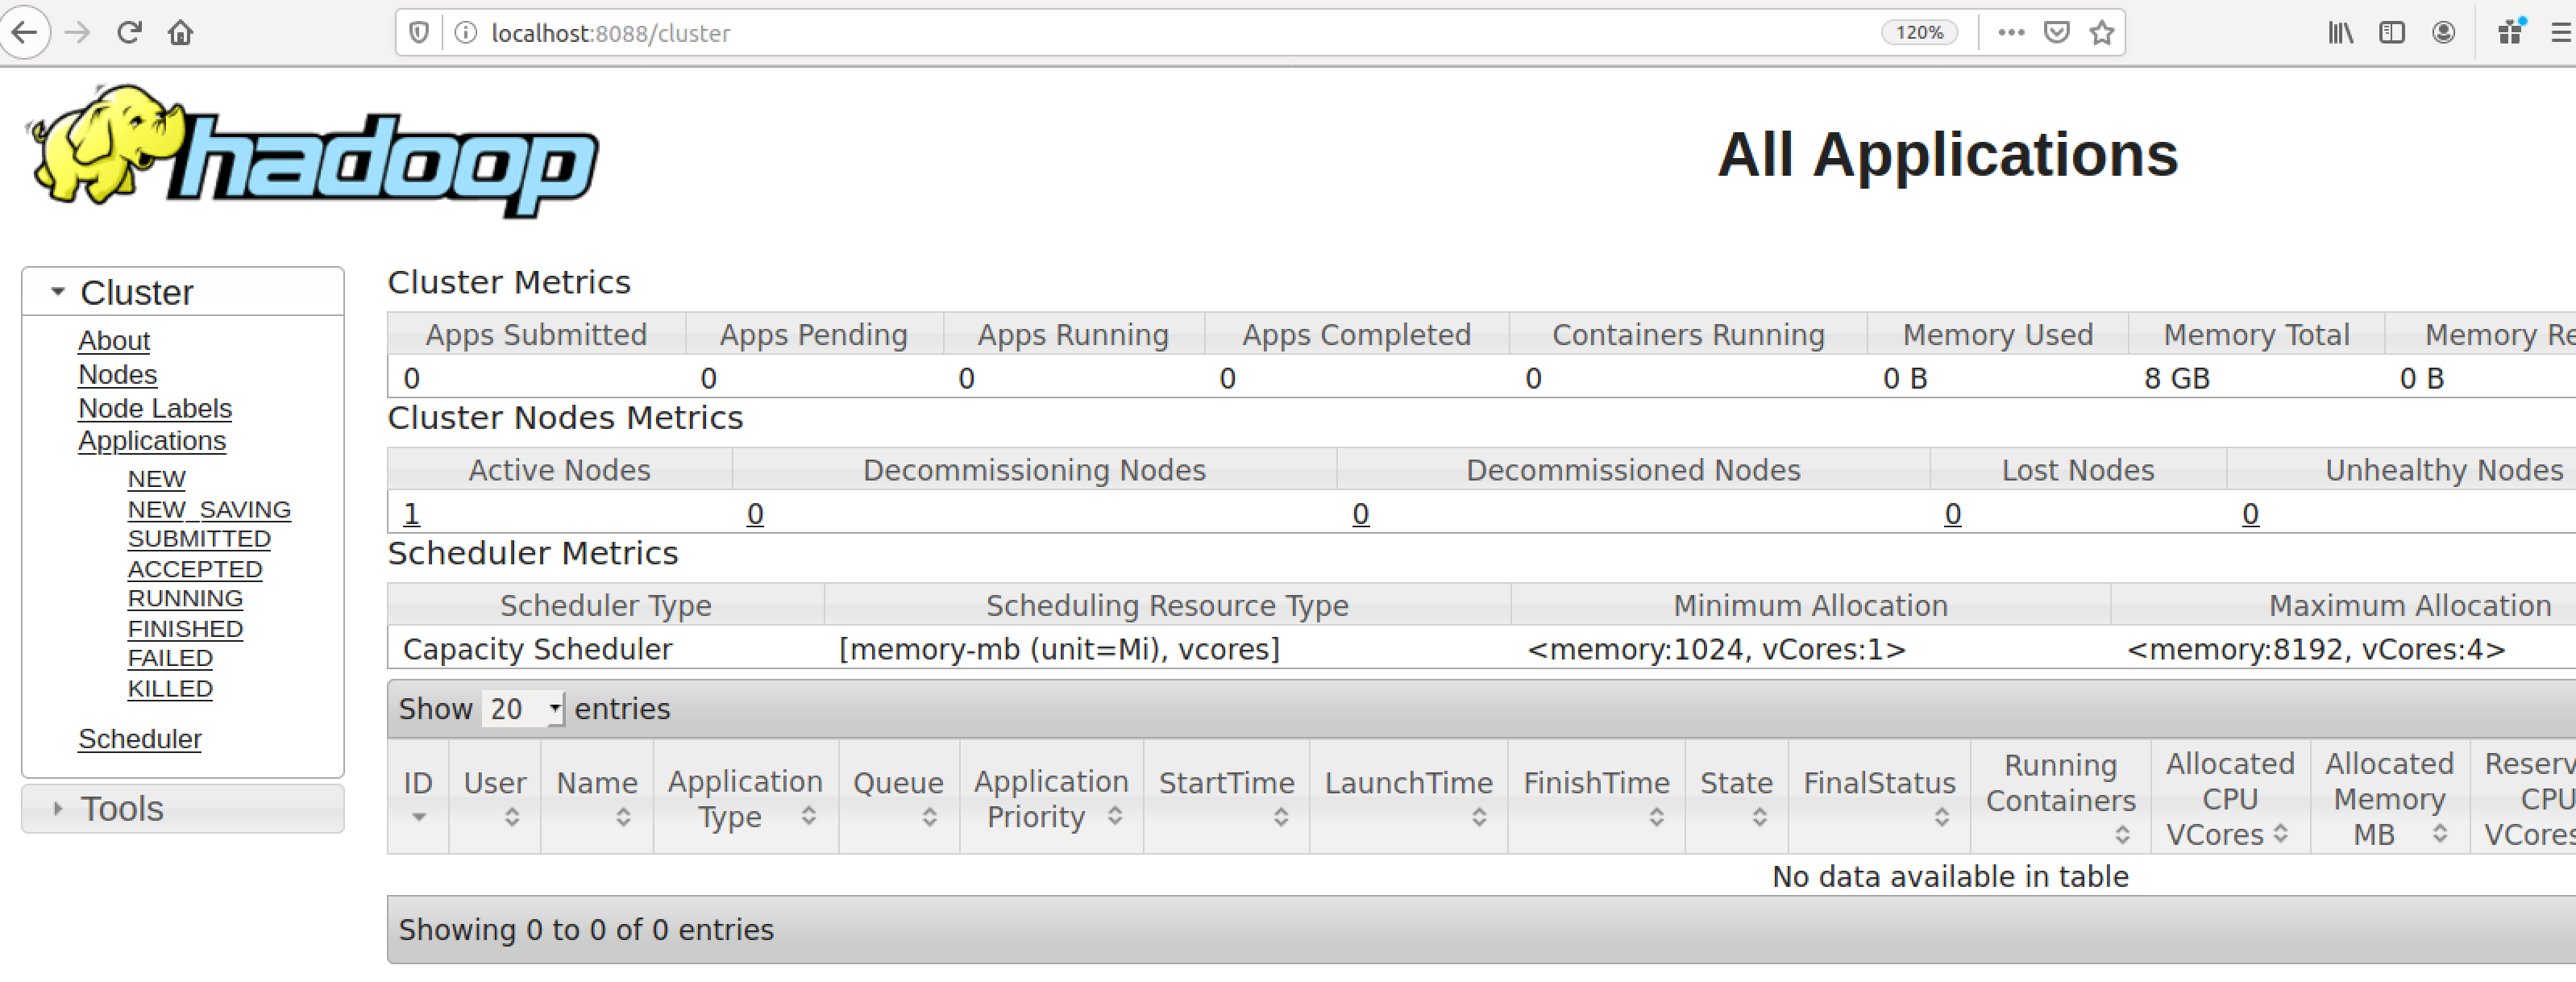Sort table by Application Type column
Image resolution: width=2576 pixels, height=982 pixels.
pos(746,797)
